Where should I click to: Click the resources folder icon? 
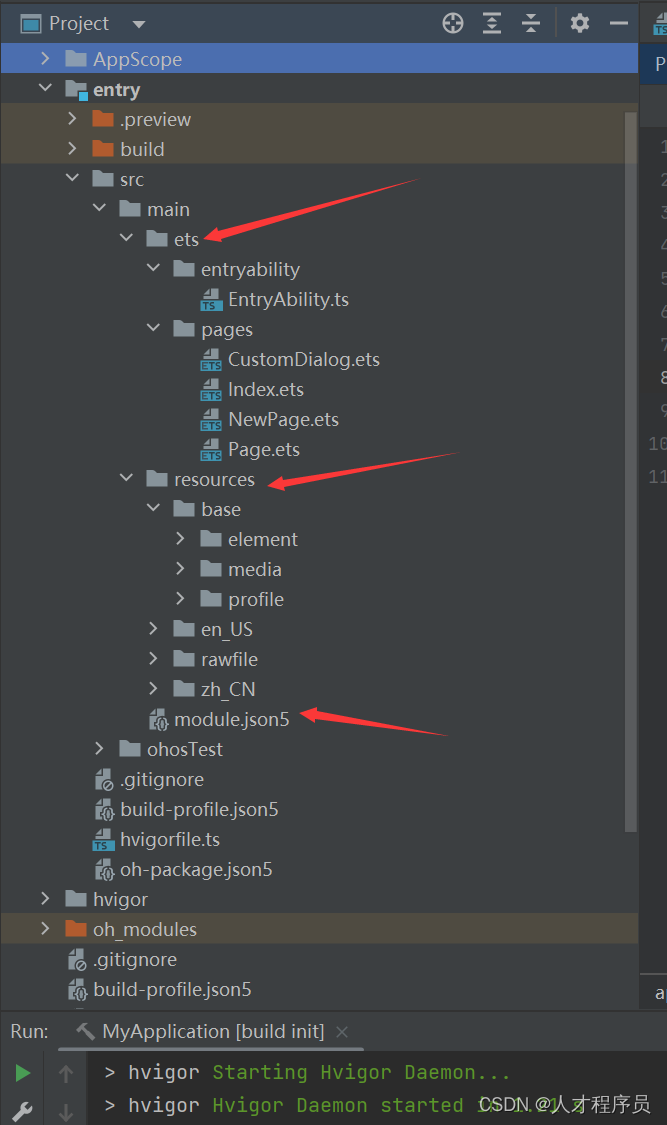(157, 479)
